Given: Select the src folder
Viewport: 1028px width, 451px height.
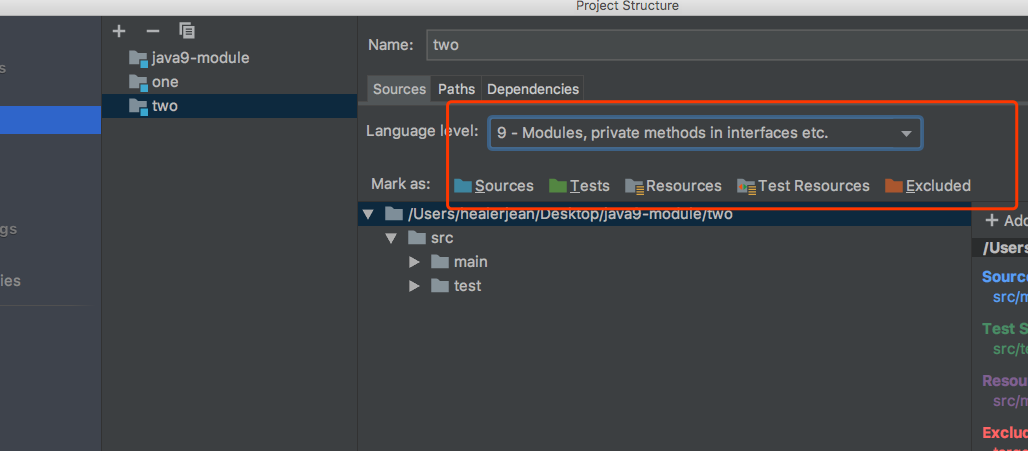Looking at the screenshot, I should (x=431, y=238).
